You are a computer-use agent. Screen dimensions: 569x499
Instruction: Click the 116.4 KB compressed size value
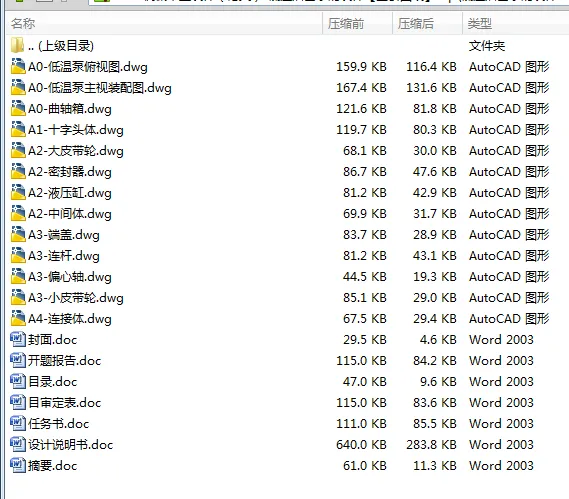(x=431, y=67)
